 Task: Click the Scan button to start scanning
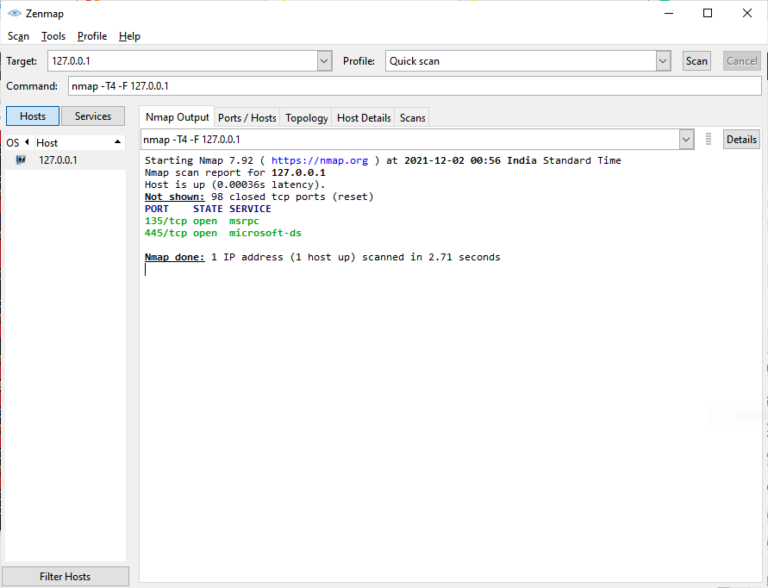pos(696,61)
